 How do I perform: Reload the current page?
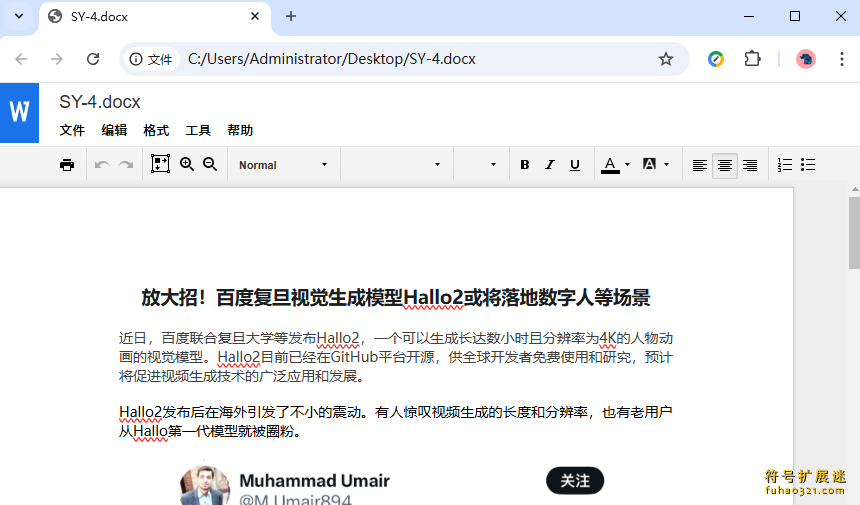(93, 59)
